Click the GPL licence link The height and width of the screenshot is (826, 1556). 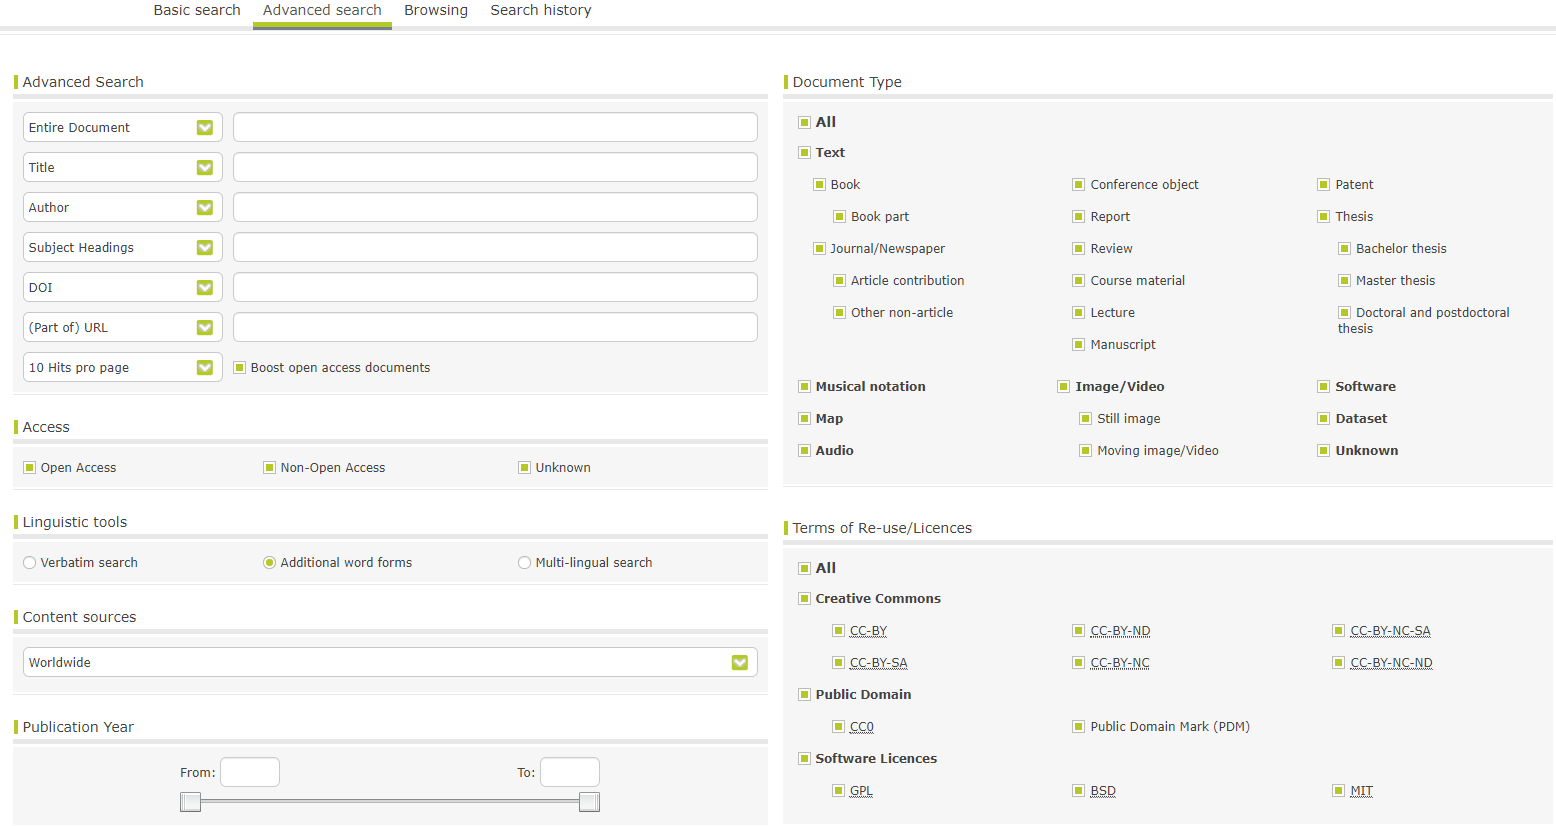pyautogui.click(x=861, y=791)
